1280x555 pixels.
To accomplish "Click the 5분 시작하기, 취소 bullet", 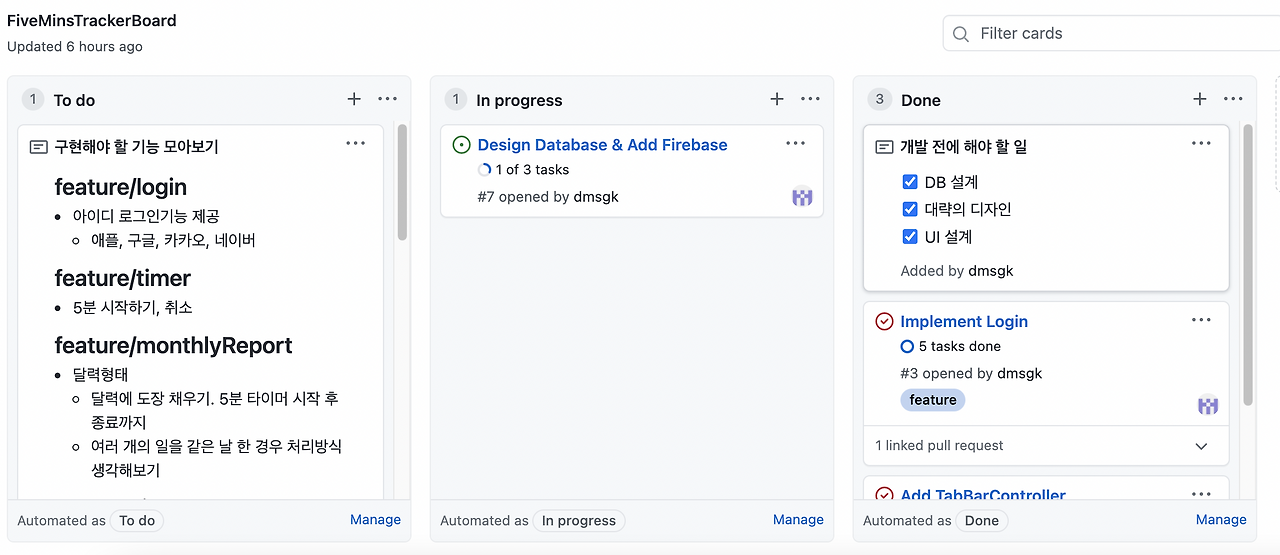I will pyautogui.click(x=133, y=307).
